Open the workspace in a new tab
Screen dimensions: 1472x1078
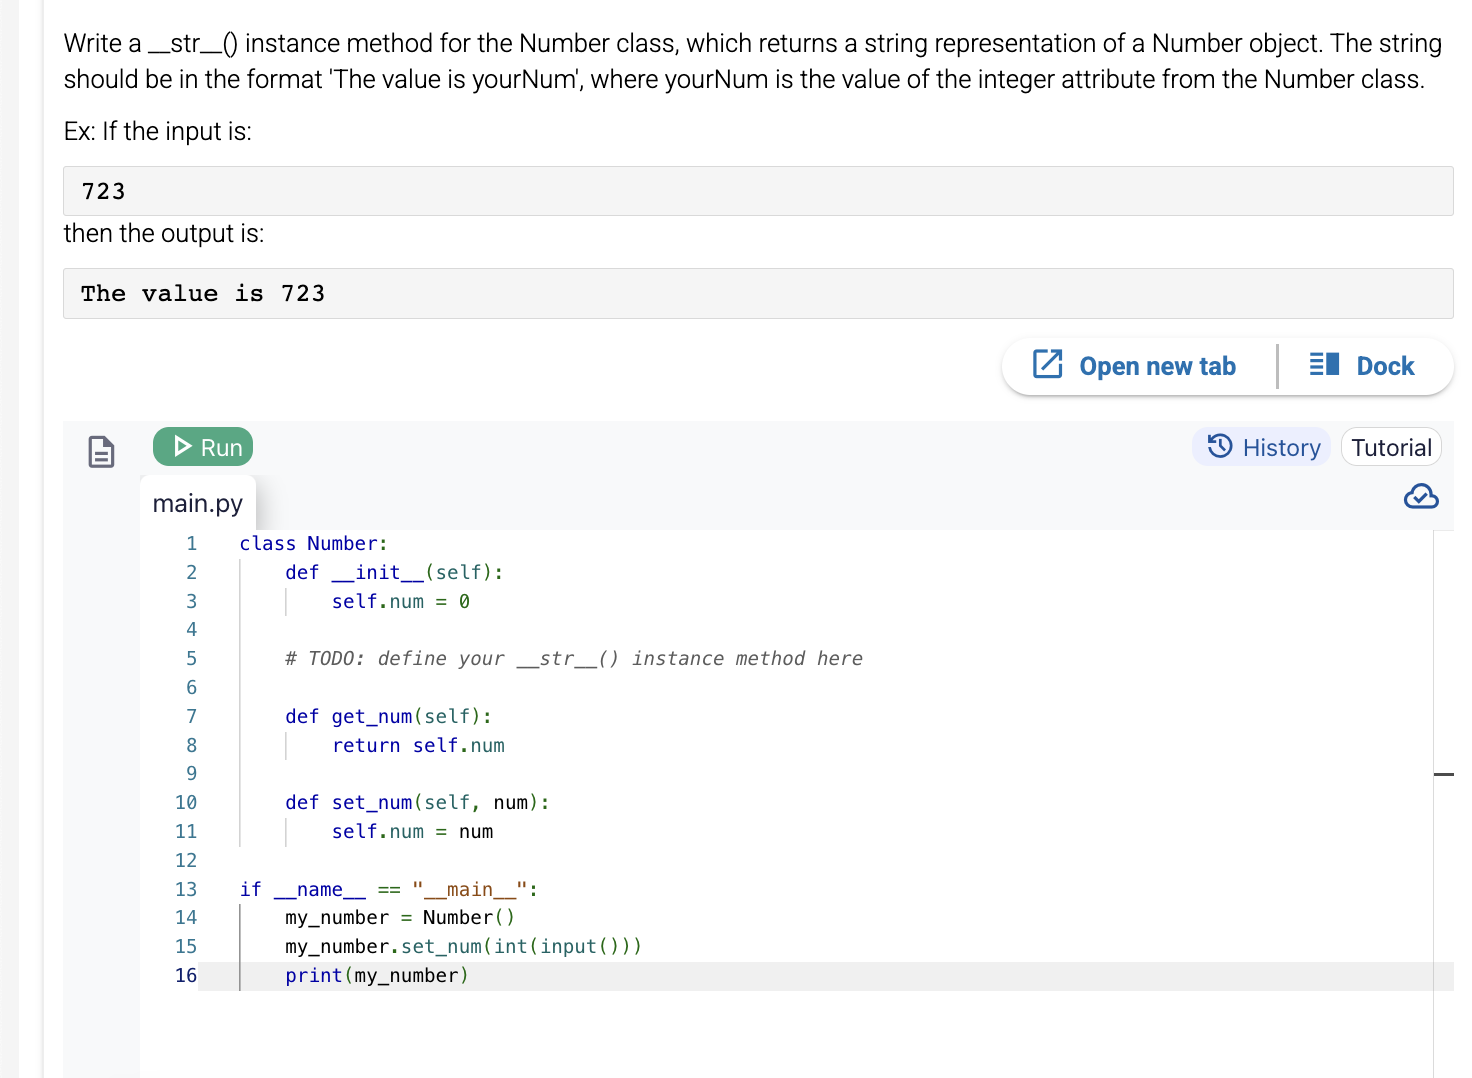pyautogui.click(x=1135, y=365)
